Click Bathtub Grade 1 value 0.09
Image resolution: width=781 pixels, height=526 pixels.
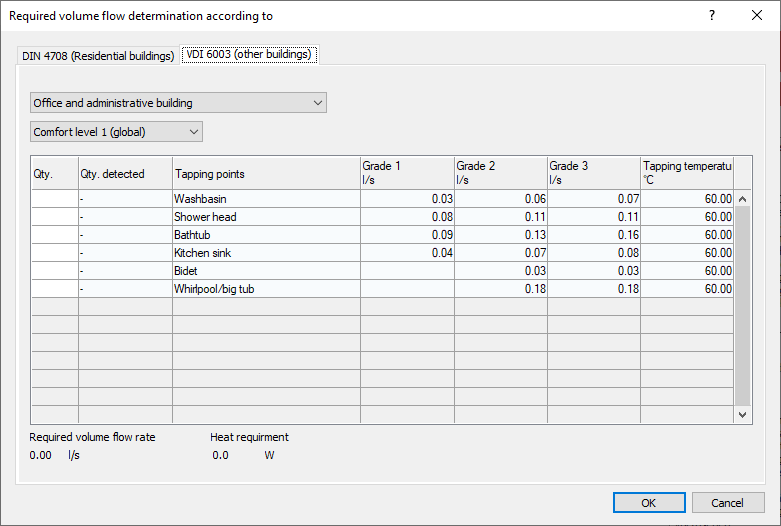[x=407, y=235]
